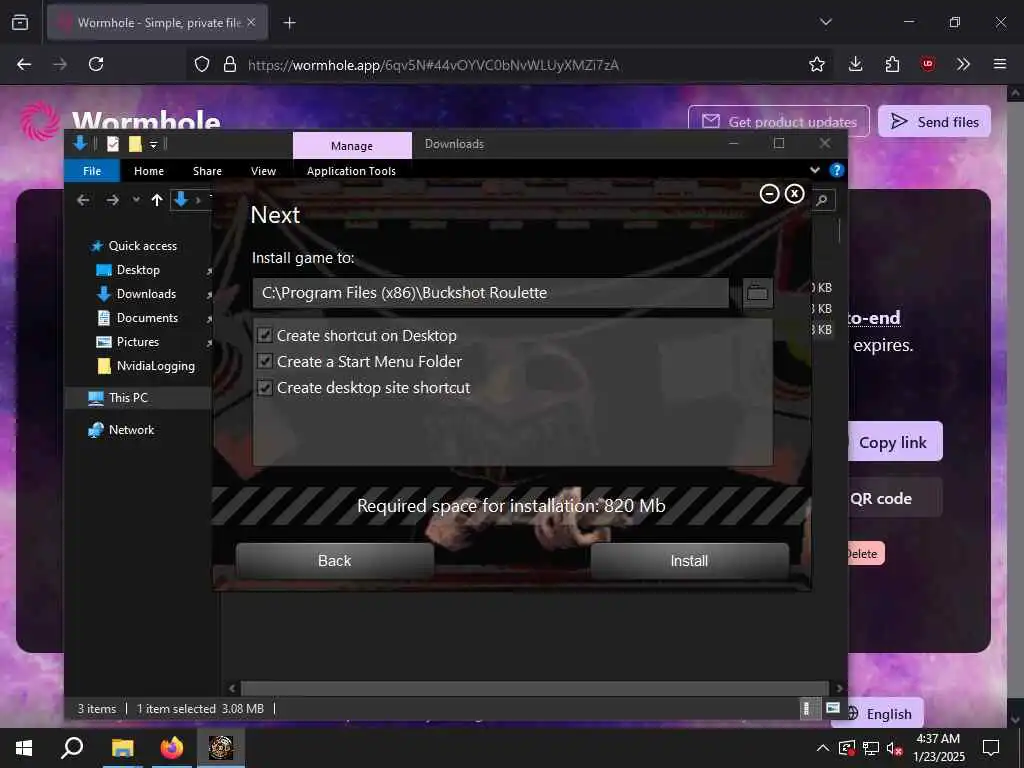Click the Wormhole logo icon
This screenshot has width=1024, height=768.
39,121
